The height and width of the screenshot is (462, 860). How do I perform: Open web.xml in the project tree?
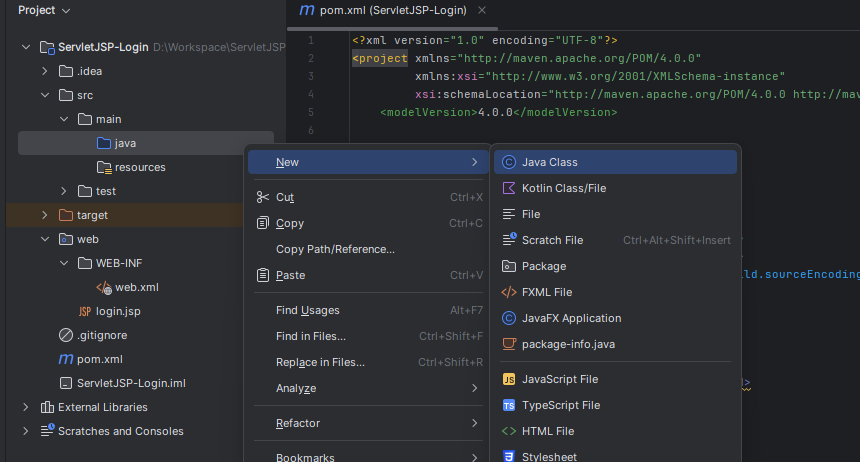tap(137, 287)
